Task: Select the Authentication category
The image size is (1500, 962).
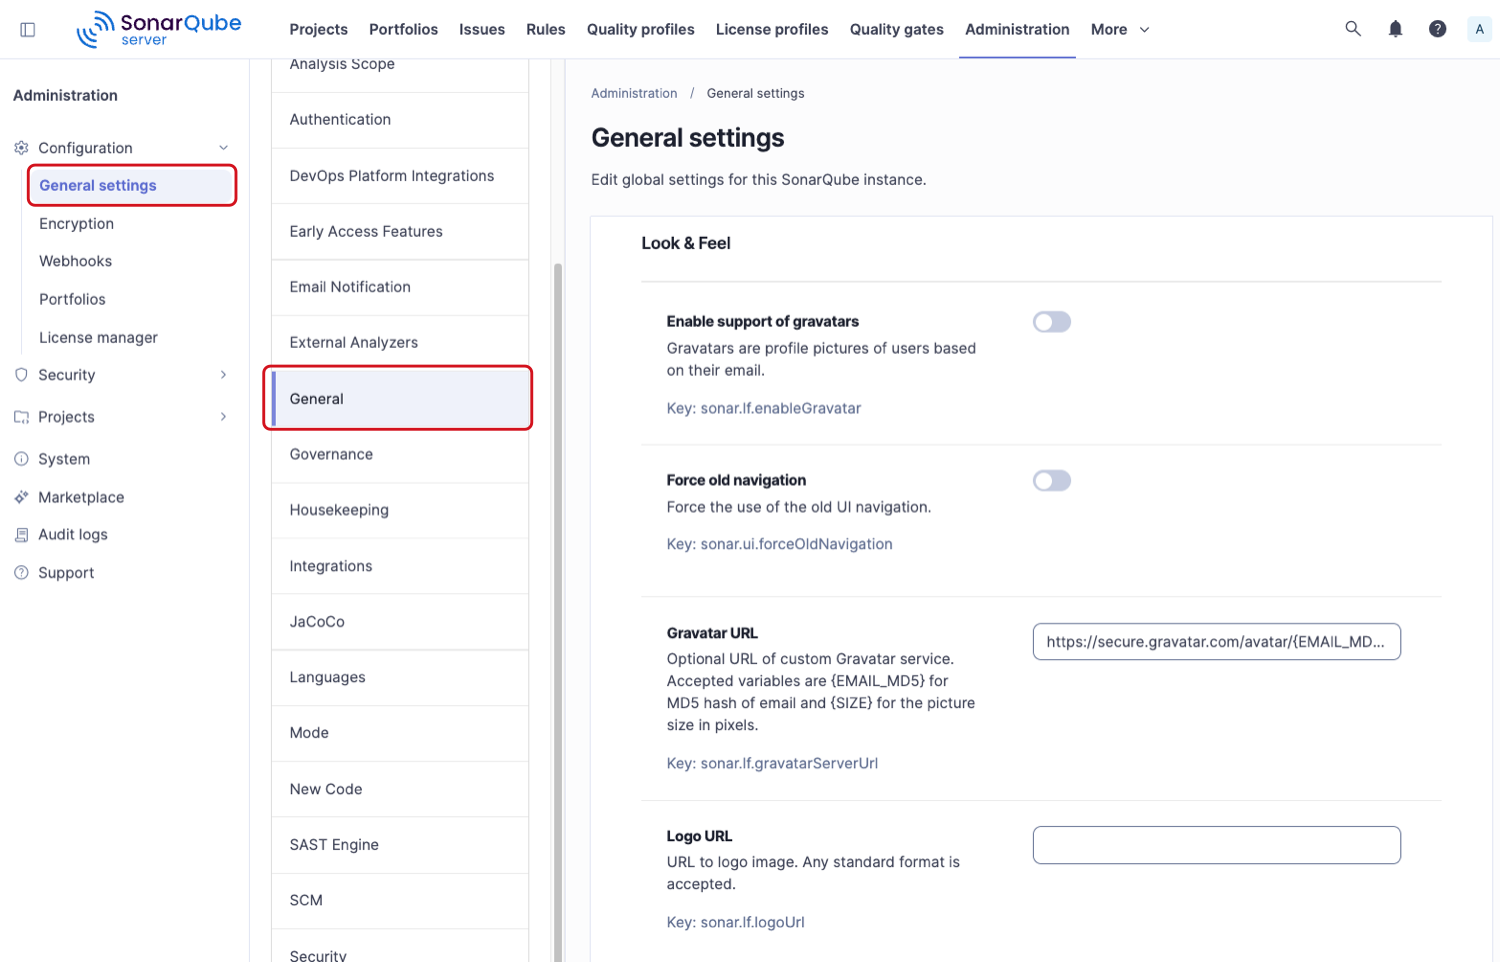Action: coord(400,120)
